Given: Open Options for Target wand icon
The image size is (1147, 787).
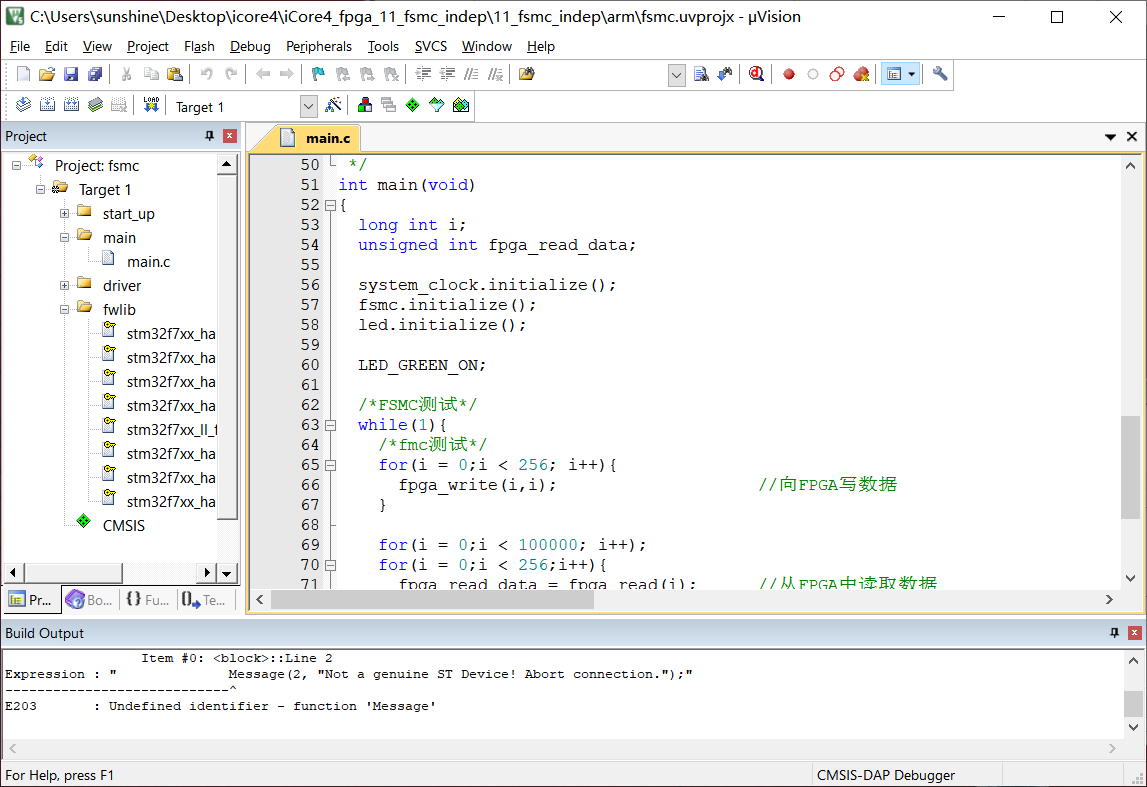Looking at the screenshot, I should coord(334,105).
